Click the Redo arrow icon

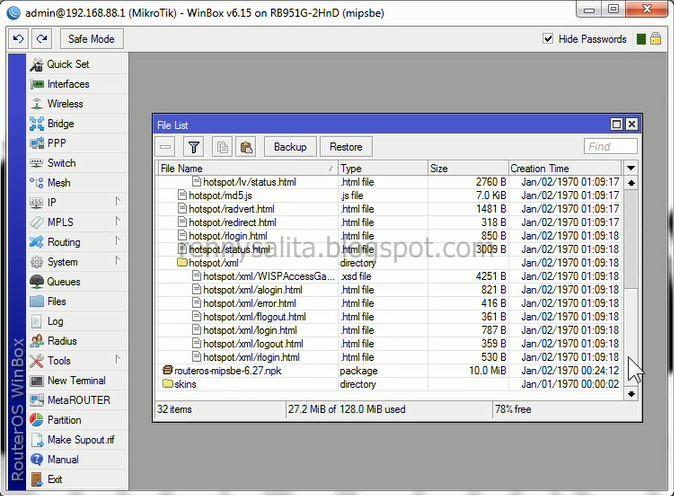(x=42, y=39)
